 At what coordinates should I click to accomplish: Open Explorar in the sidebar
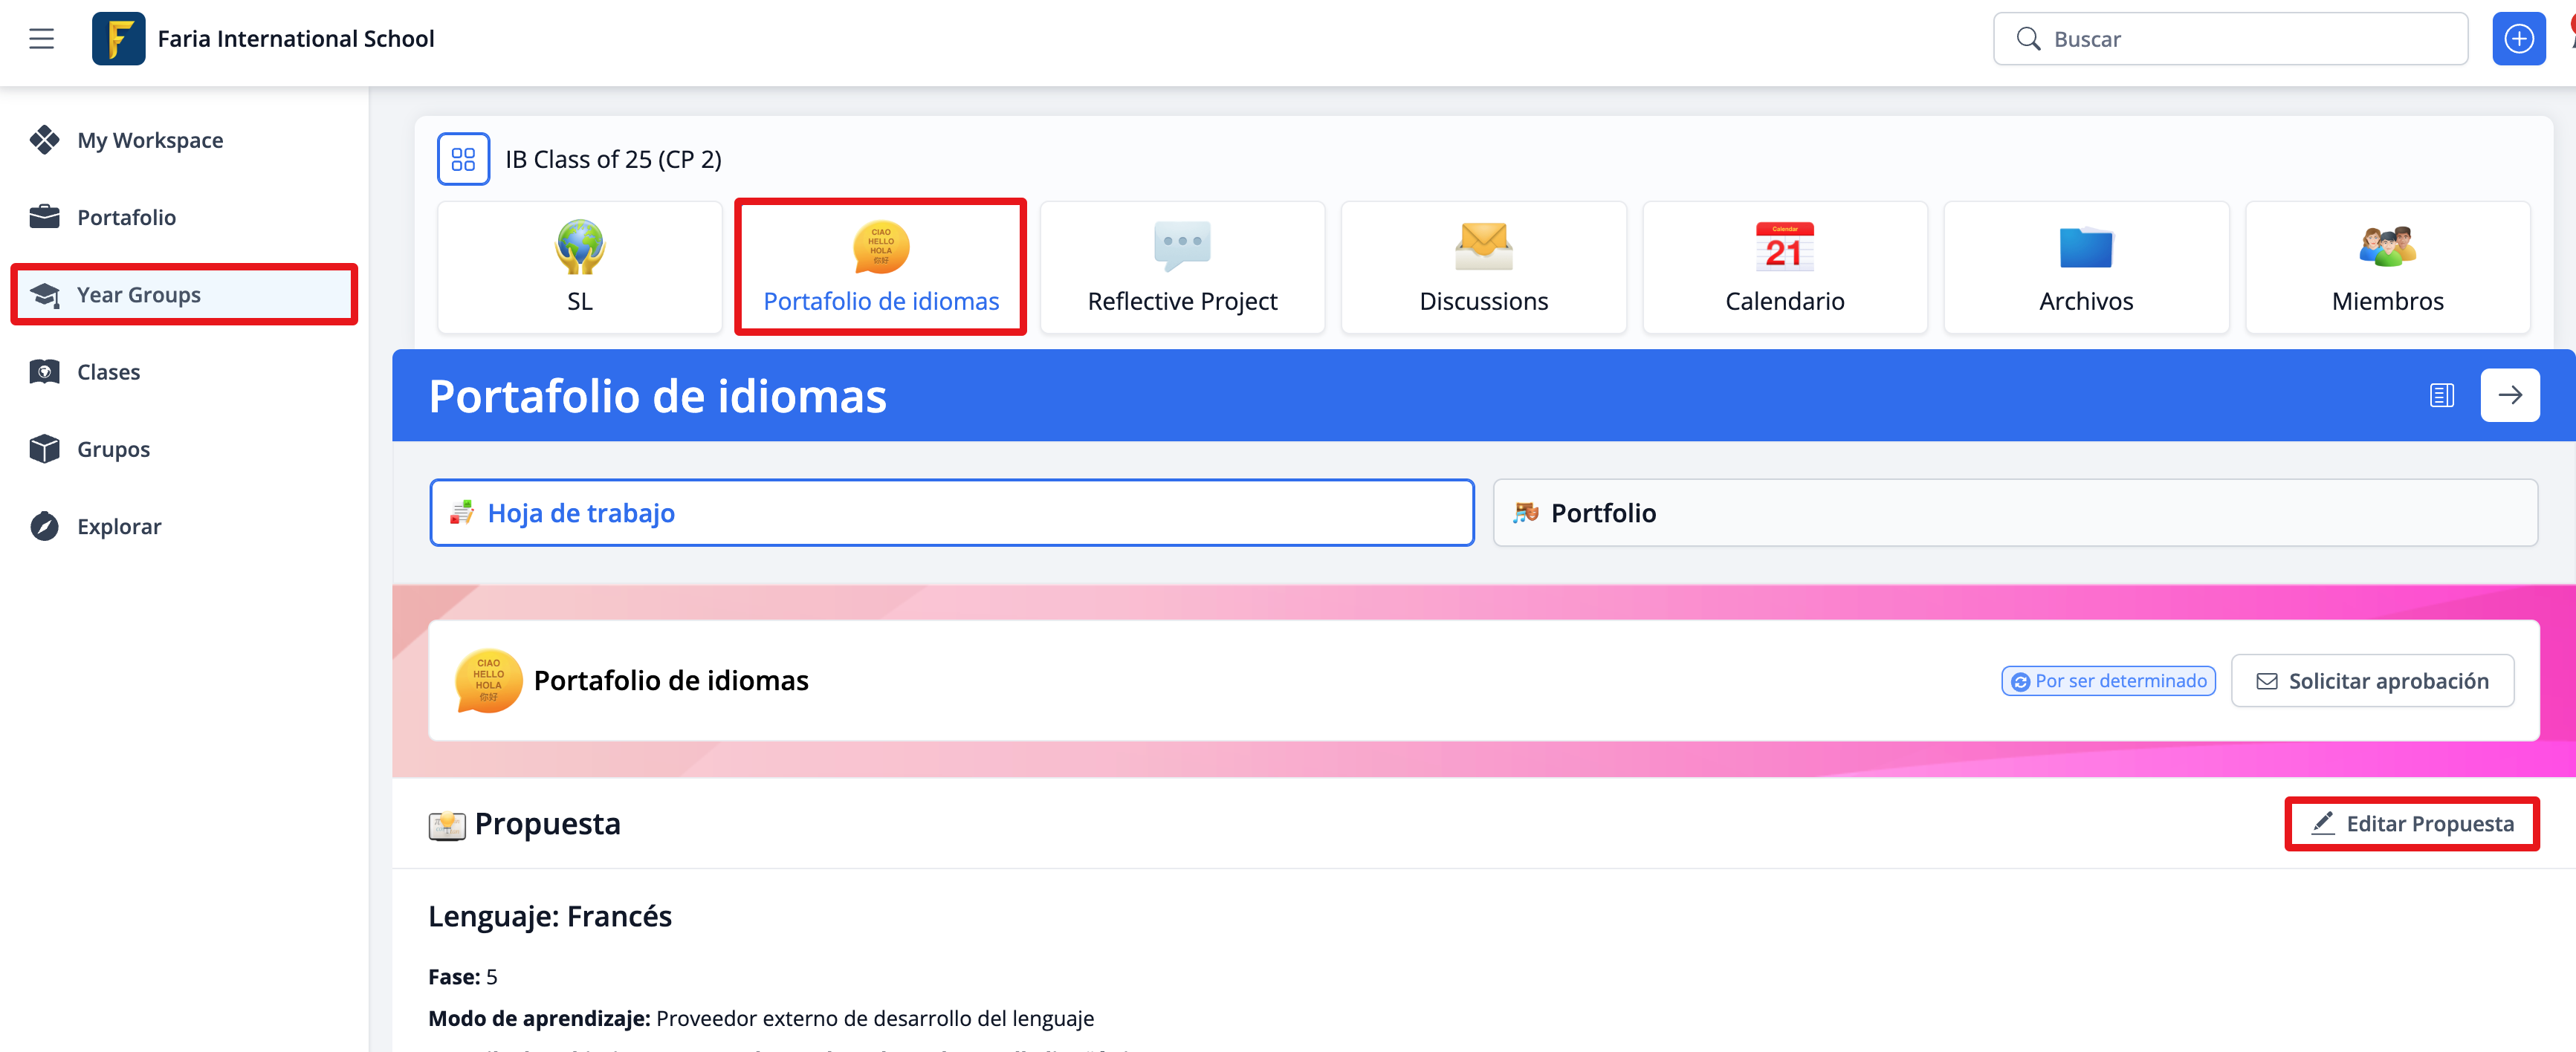click(x=119, y=527)
